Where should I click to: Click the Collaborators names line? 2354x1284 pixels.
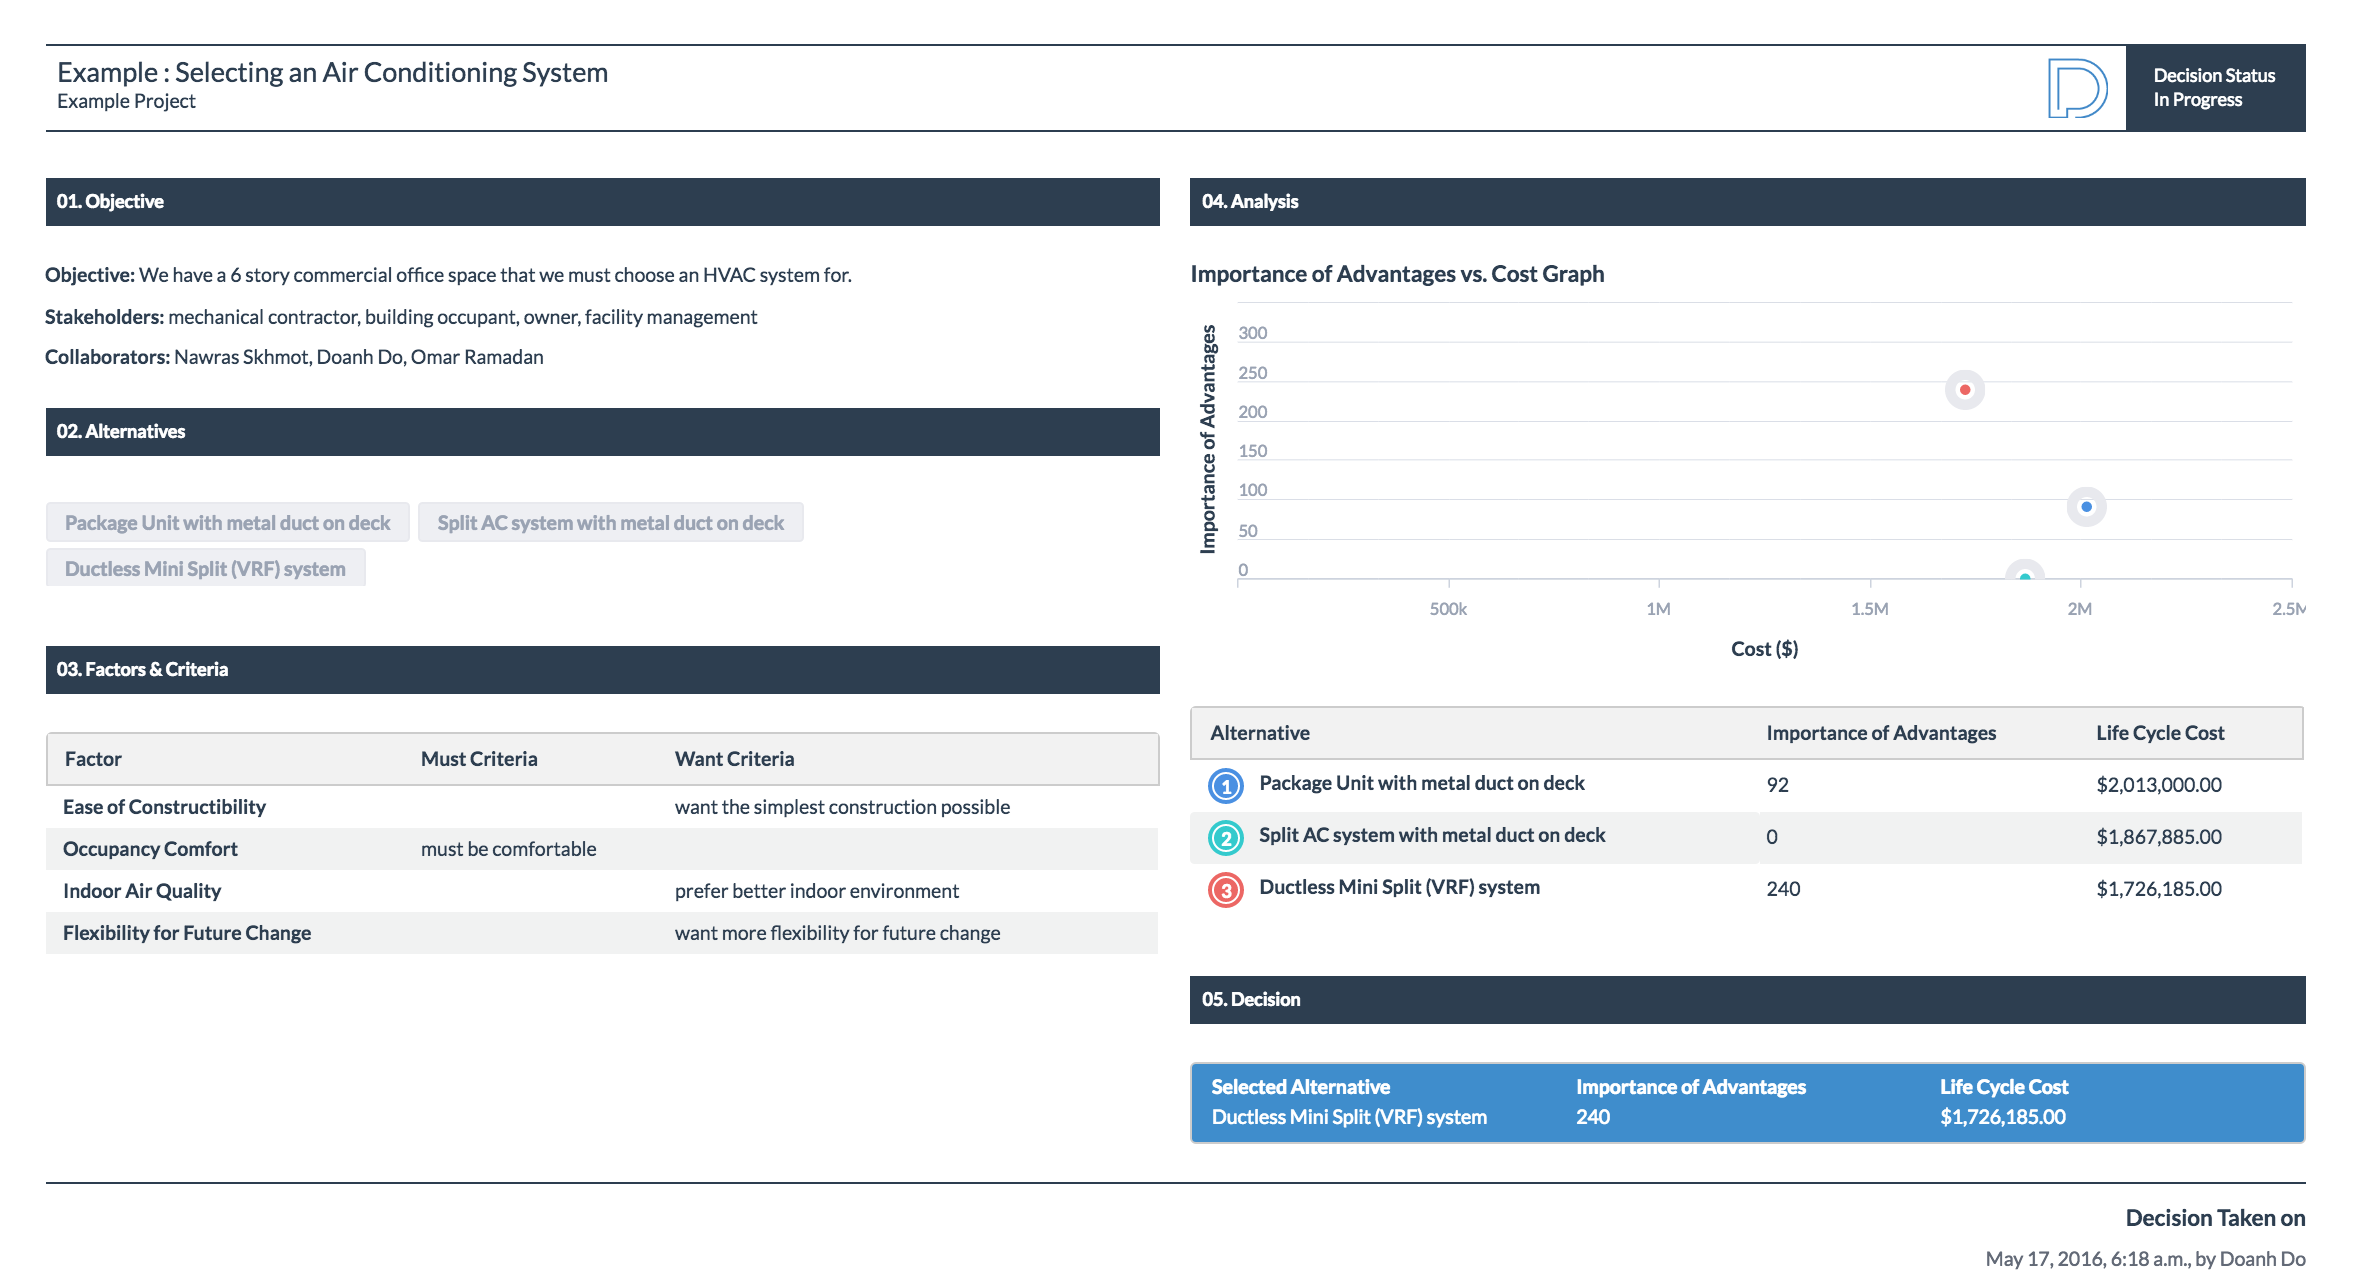(294, 357)
